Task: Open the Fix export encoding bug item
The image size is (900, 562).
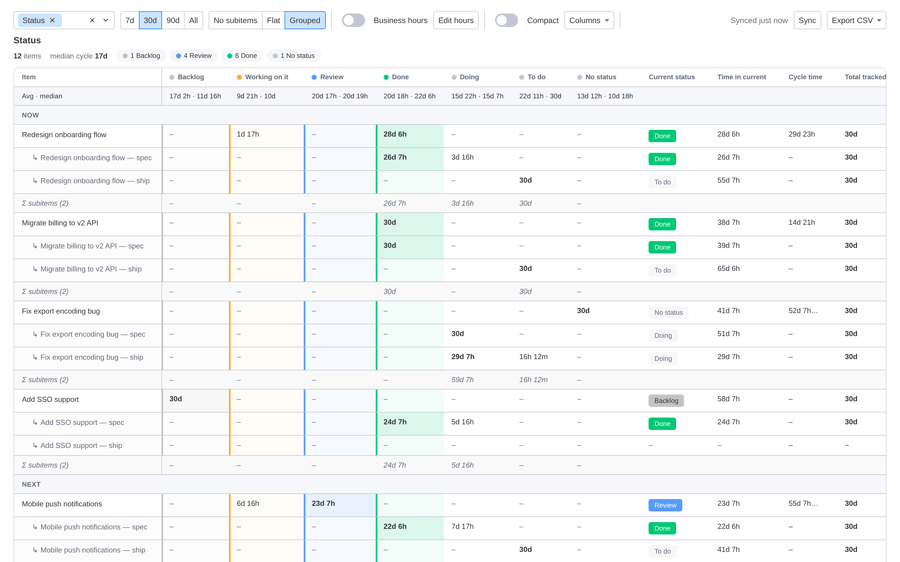Action: pyautogui.click(x=61, y=312)
